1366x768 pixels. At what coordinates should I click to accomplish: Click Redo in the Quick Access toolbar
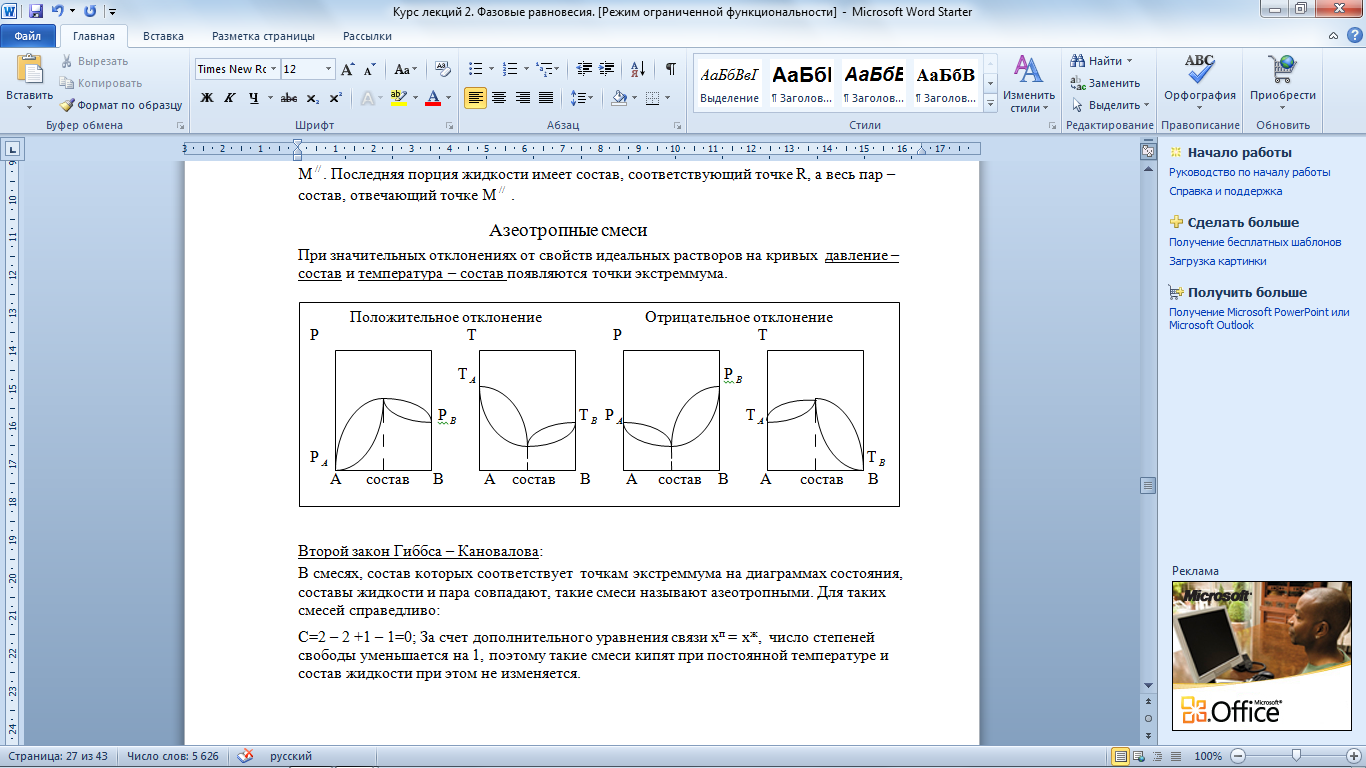pyautogui.click(x=90, y=12)
